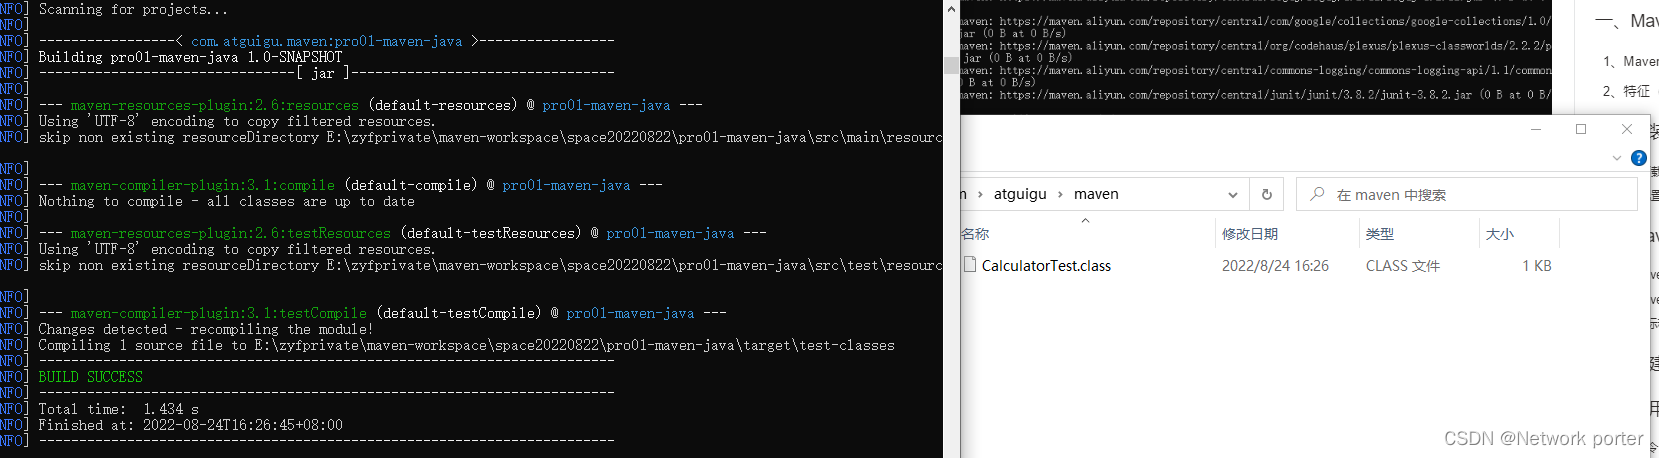This screenshot has width=1659, height=458.
Task: Click BUILD SUCCESS text in terminal
Action: click(91, 377)
